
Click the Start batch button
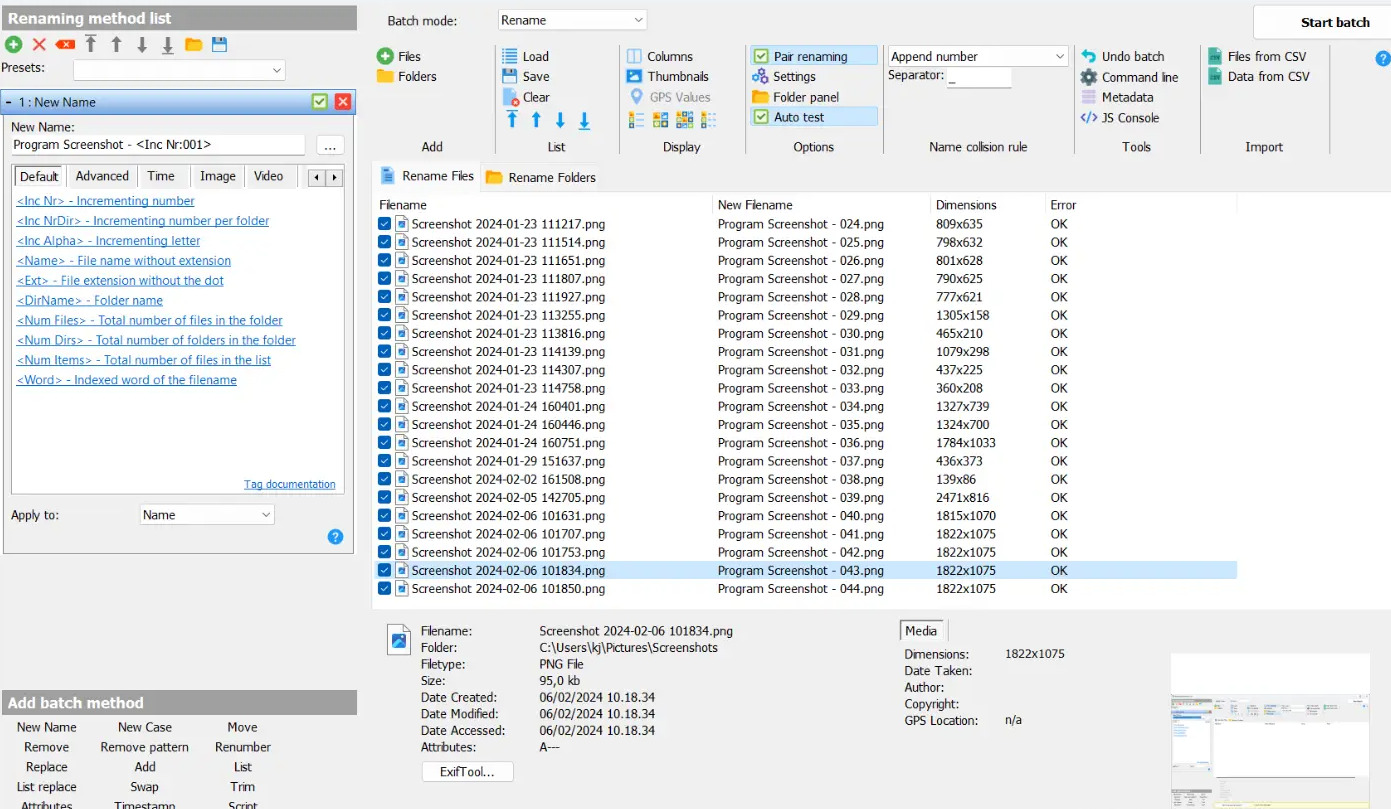tap(1321, 22)
